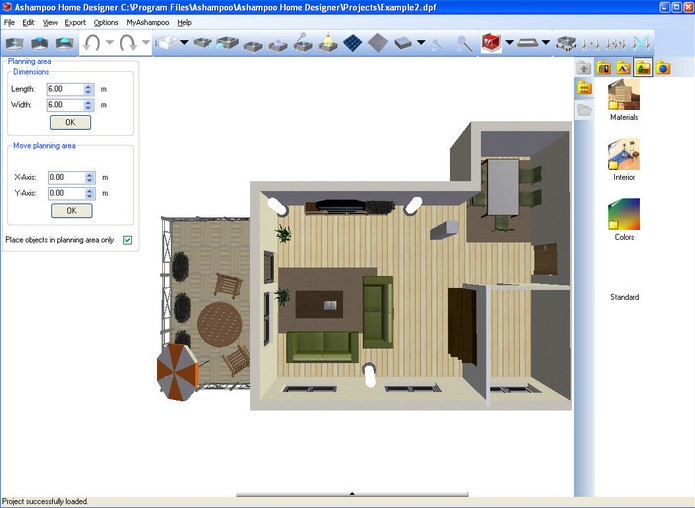Click the large magnifier zoom icon
Screen dimensions: 695x508
pos(465,43)
